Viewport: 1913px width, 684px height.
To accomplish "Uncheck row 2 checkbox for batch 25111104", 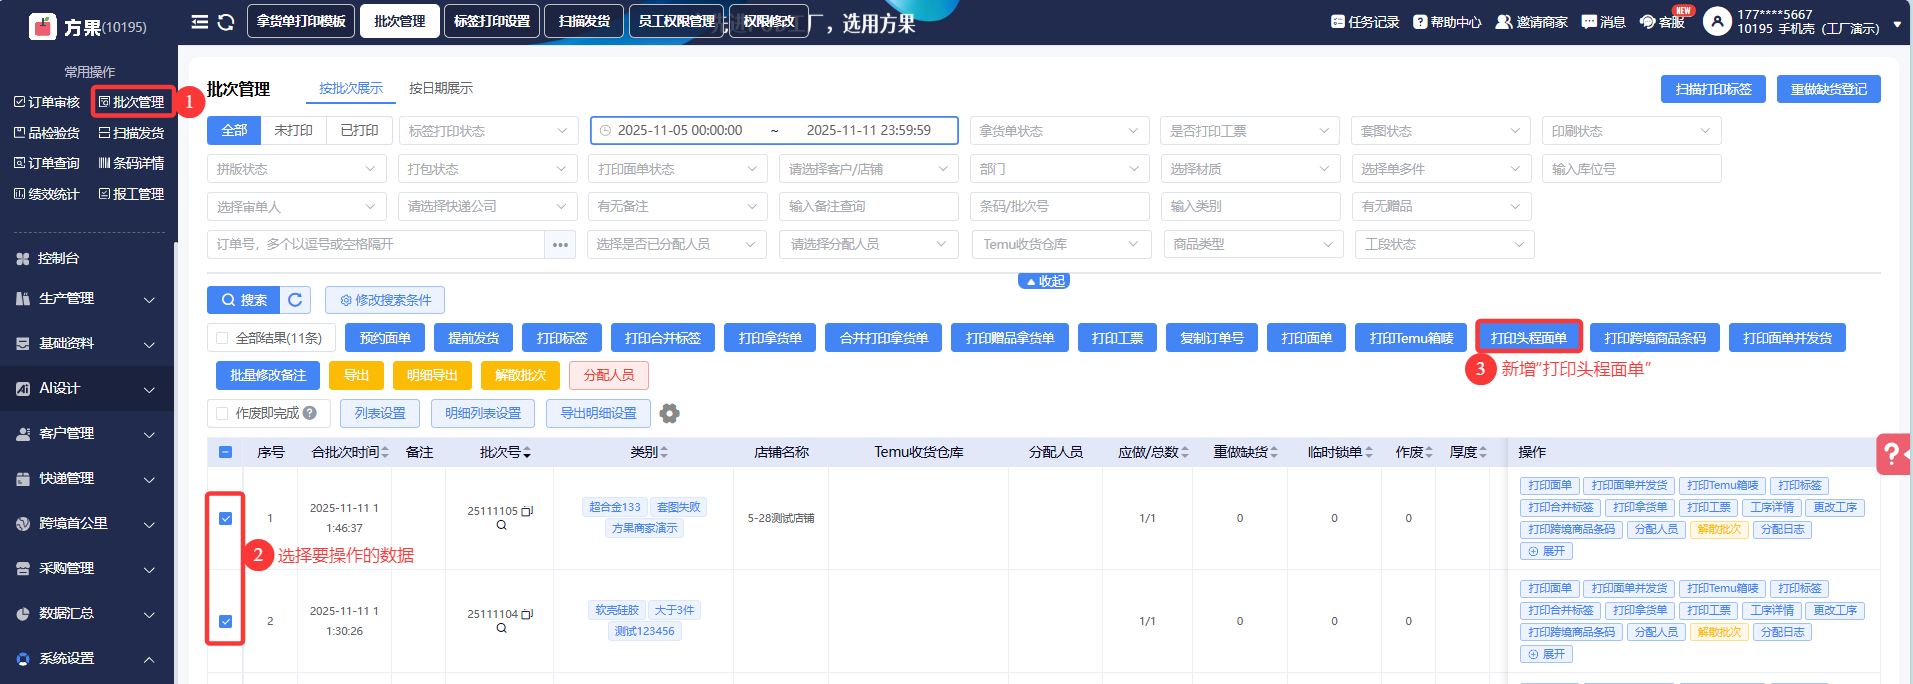I will tap(225, 621).
